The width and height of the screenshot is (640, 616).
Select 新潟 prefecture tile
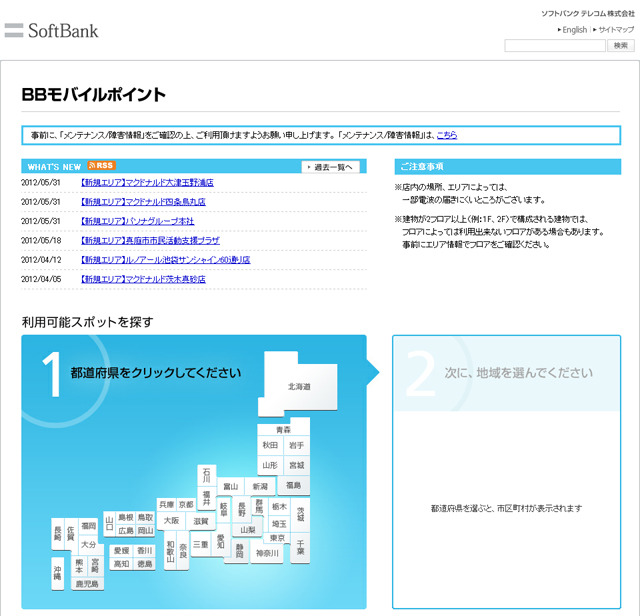click(x=260, y=487)
